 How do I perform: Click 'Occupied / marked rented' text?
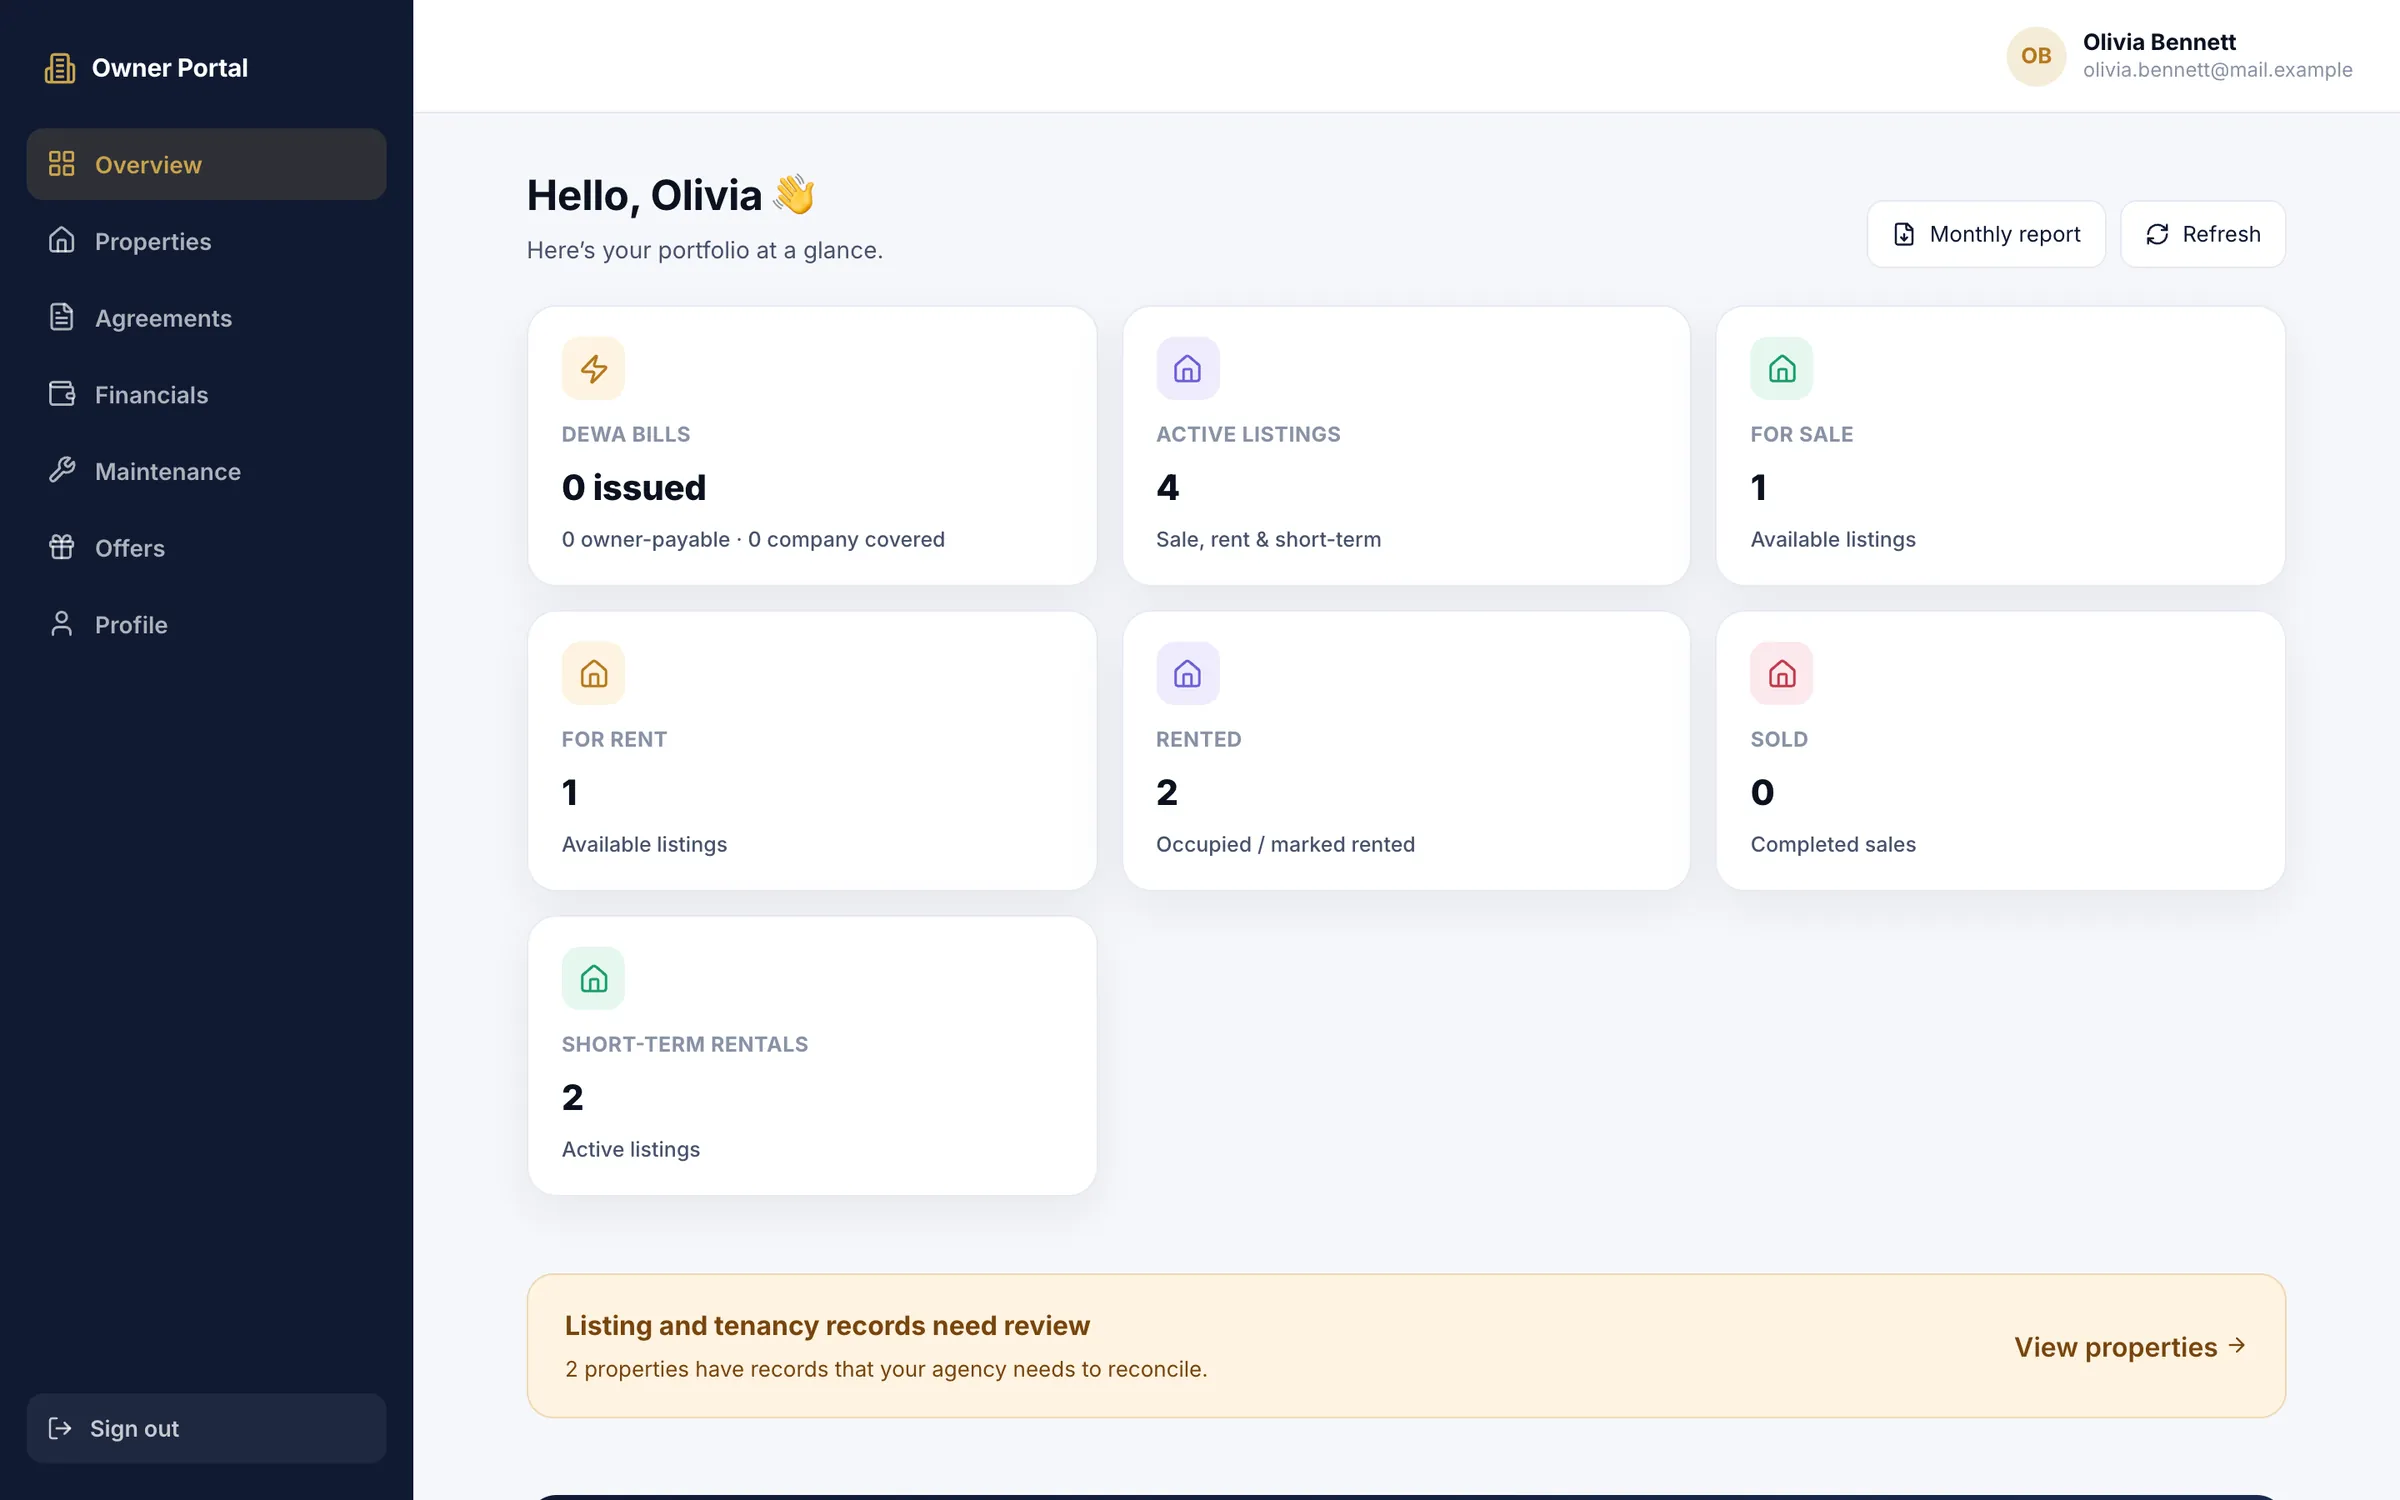pos(1285,844)
